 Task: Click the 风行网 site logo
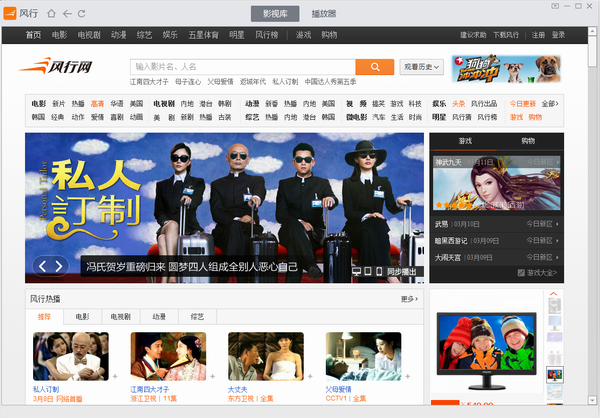point(56,66)
